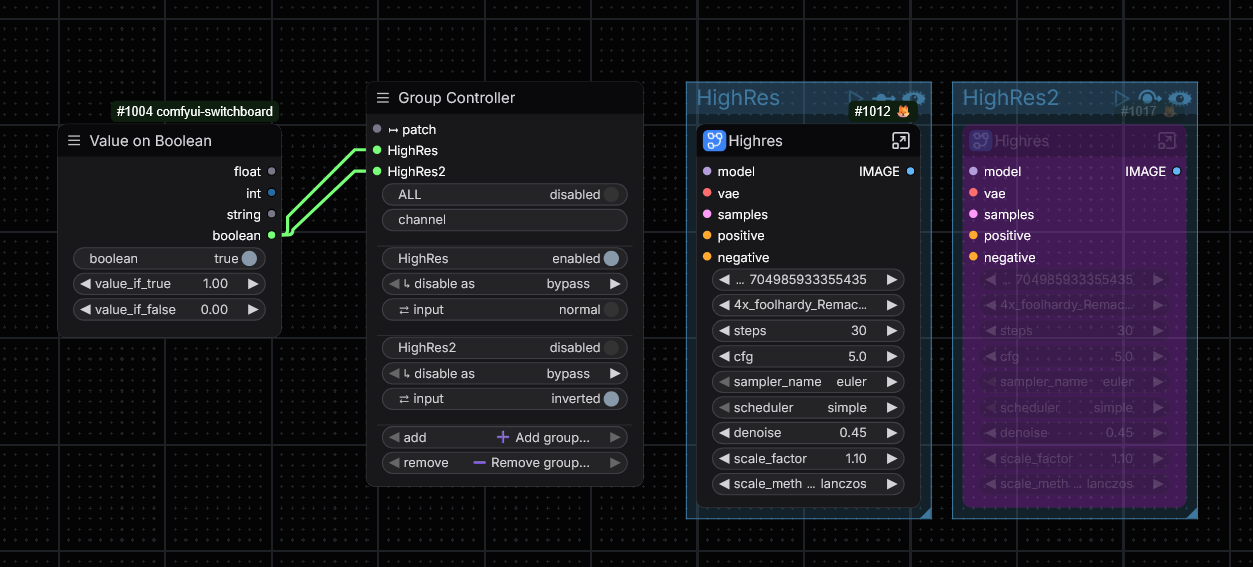Viewport: 1253px width, 567px height.
Task: Click the HighRes green input socket on Group Controller
Action: pyautogui.click(x=377, y=150)
